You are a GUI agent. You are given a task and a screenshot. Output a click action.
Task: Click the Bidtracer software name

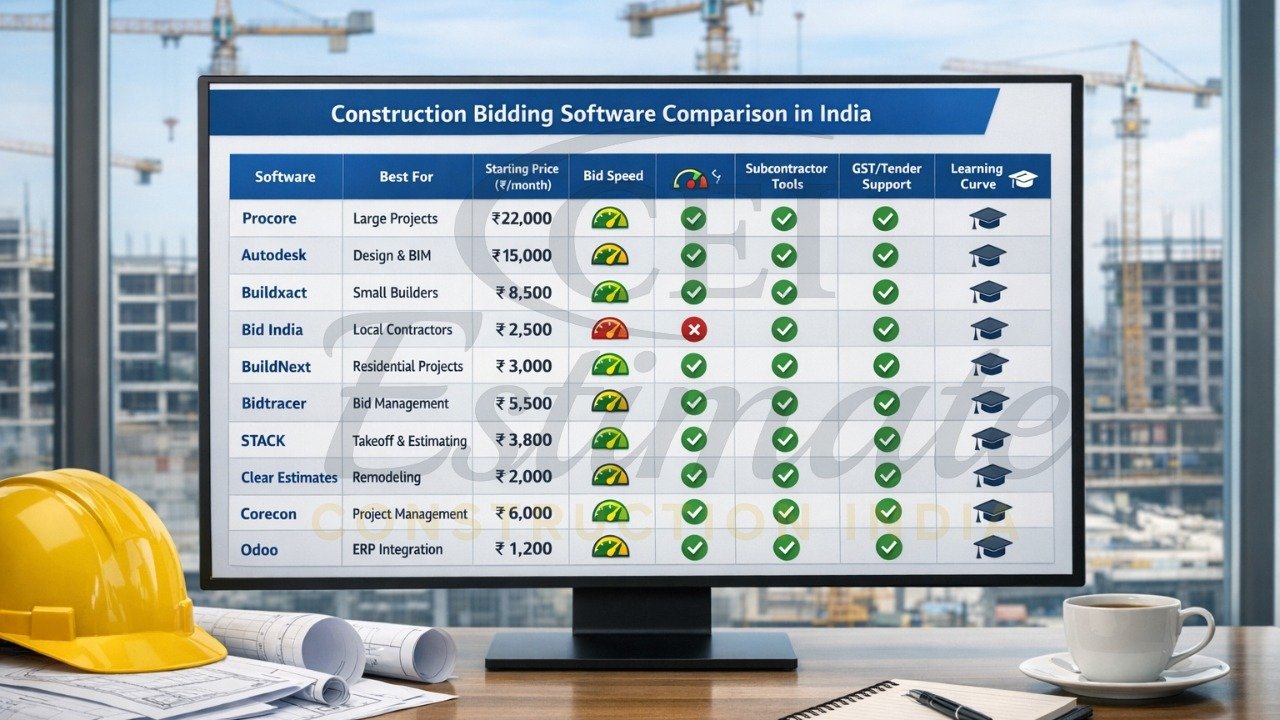tap(273, 403)
